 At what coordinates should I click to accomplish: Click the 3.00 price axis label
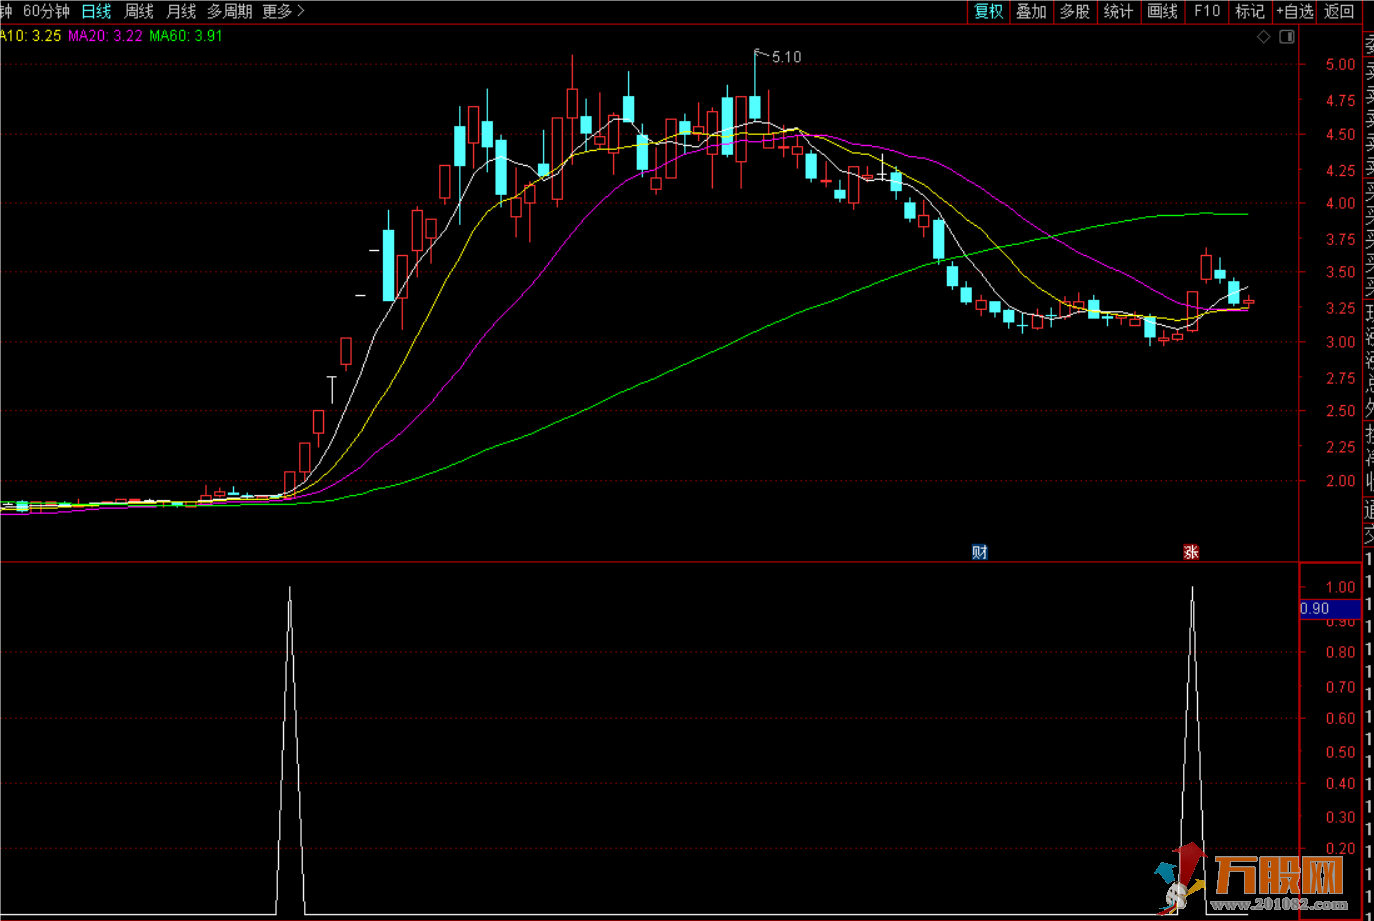tap(1341, 342)
